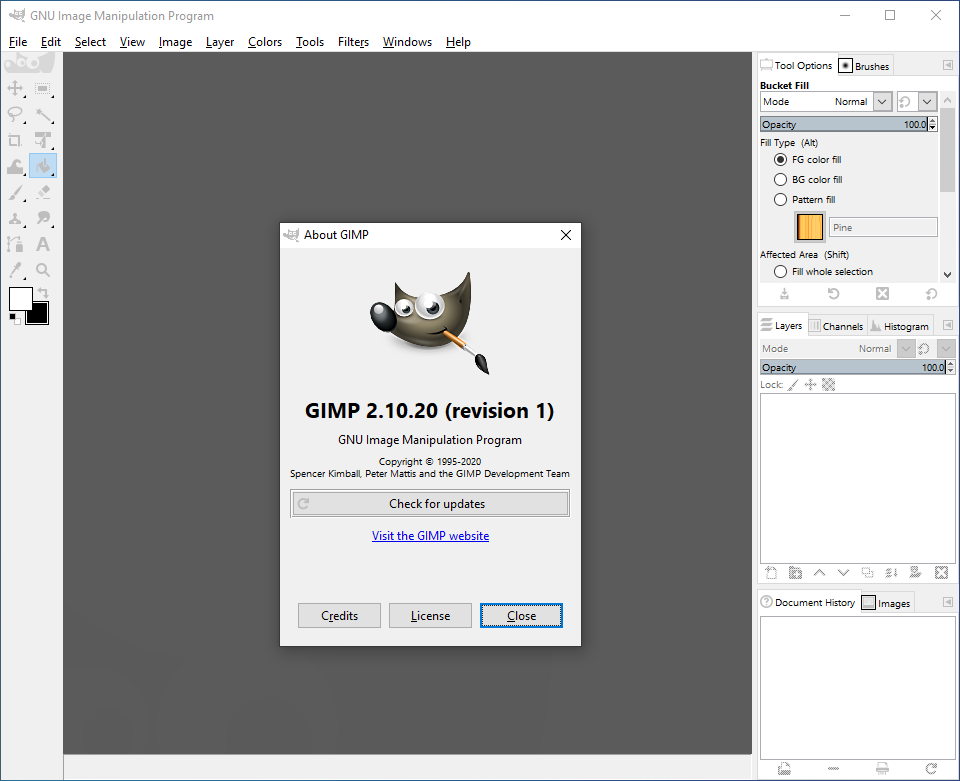This screenshot has width=960, height=781.
Task: Select the Bucket Fill tool
Action: point(42,166)
